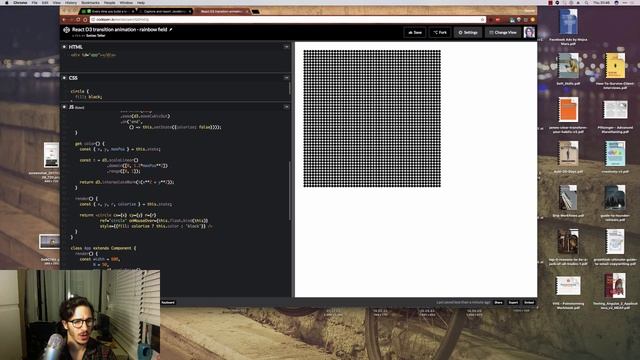640x360 pixels.
Task: Click the CSS editor vertical scrollbar
Action: 290,88
